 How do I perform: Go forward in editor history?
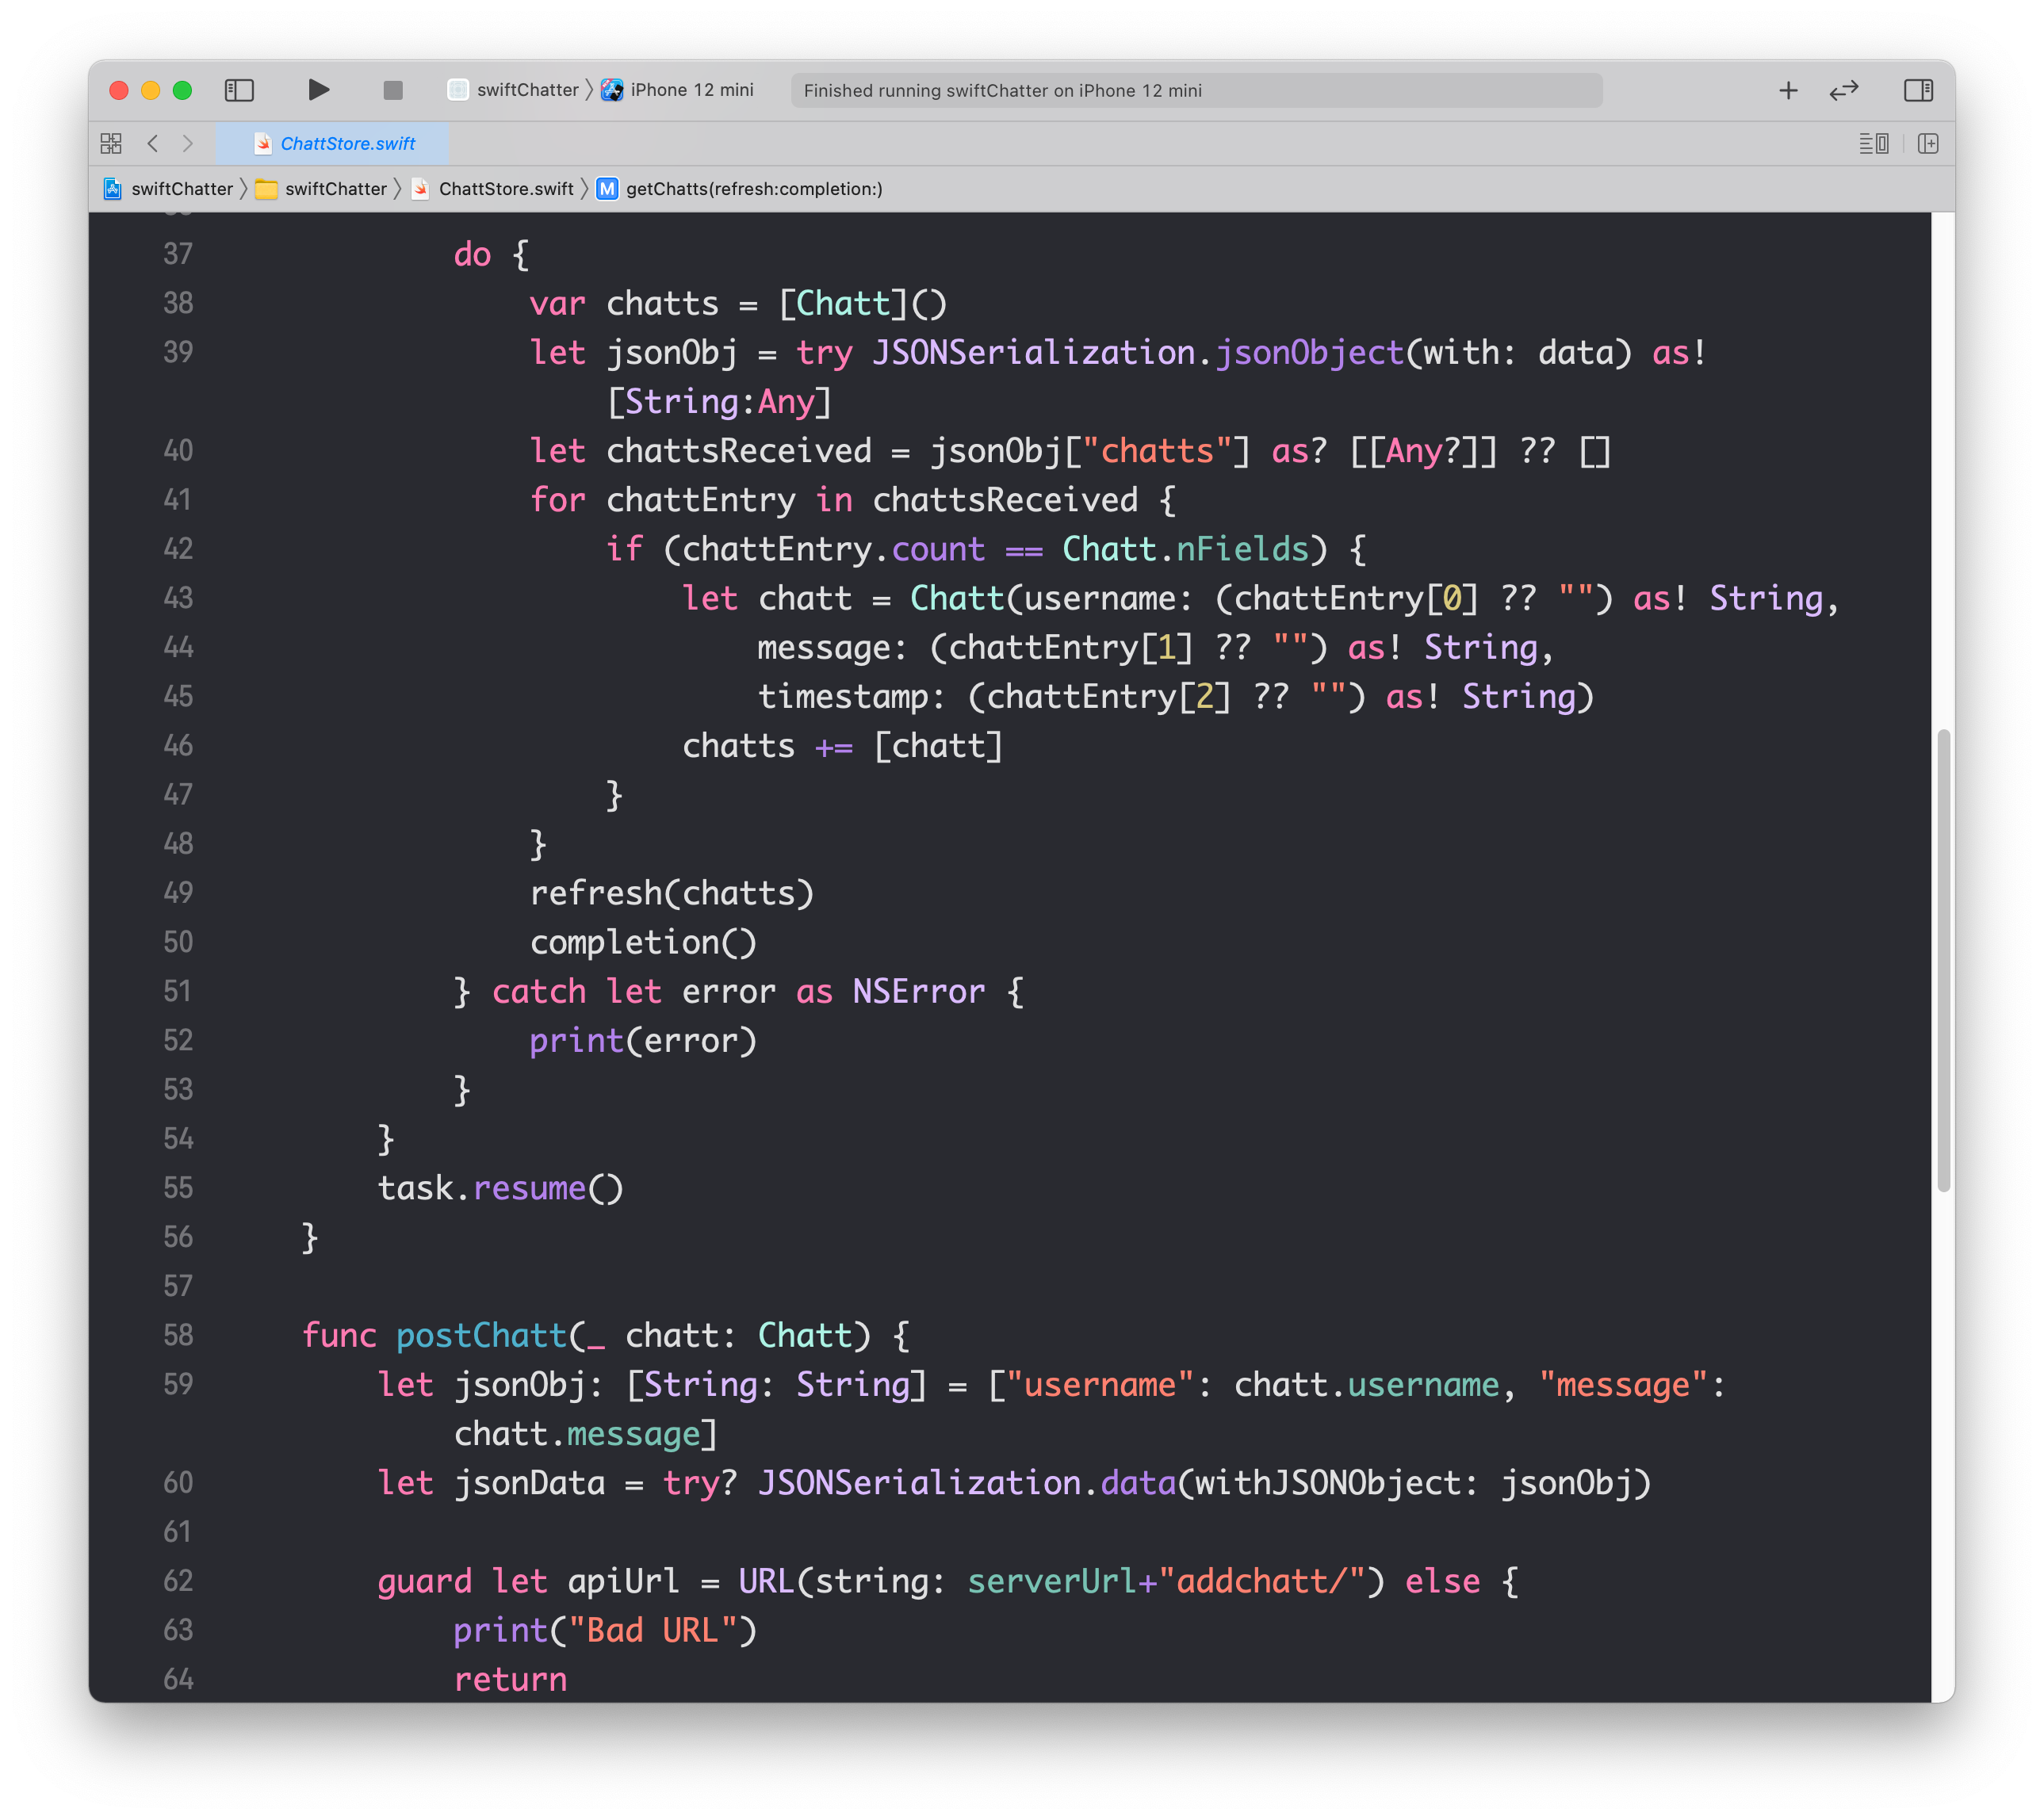(187, 144)
